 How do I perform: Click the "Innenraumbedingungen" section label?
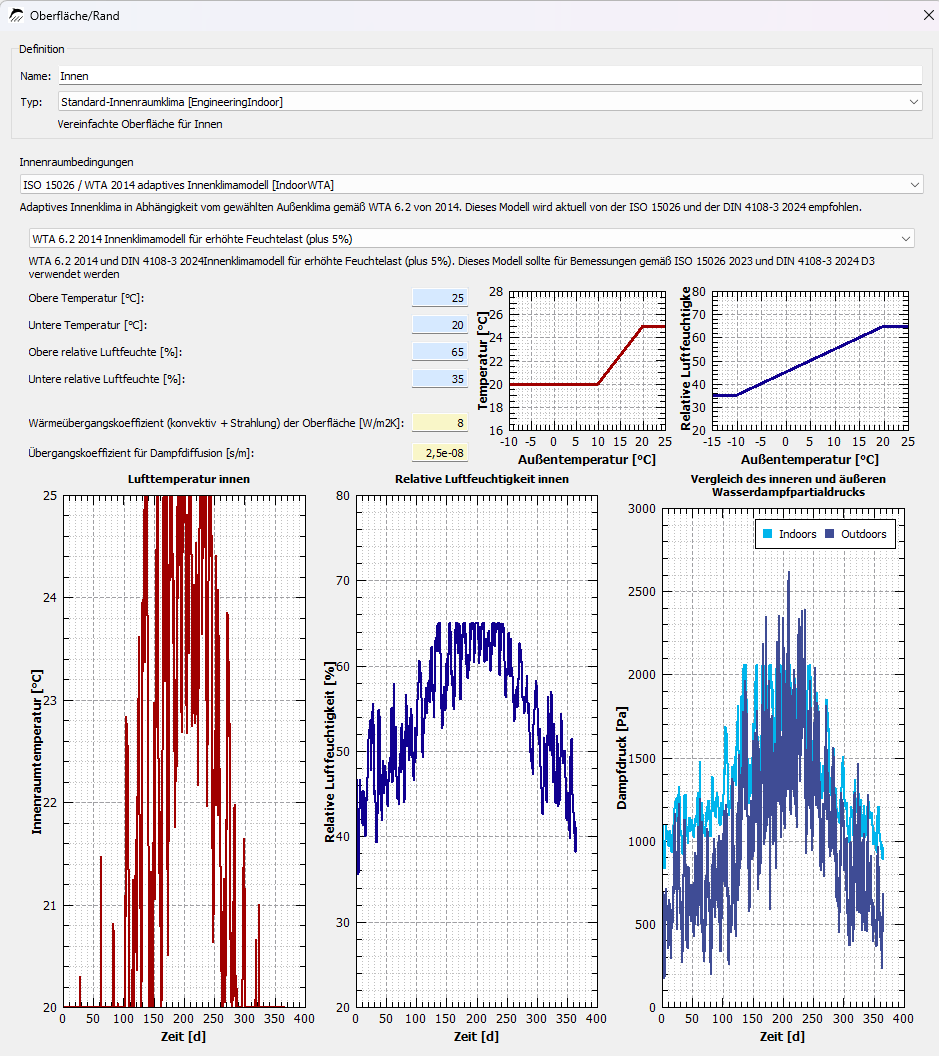(76, 162)
